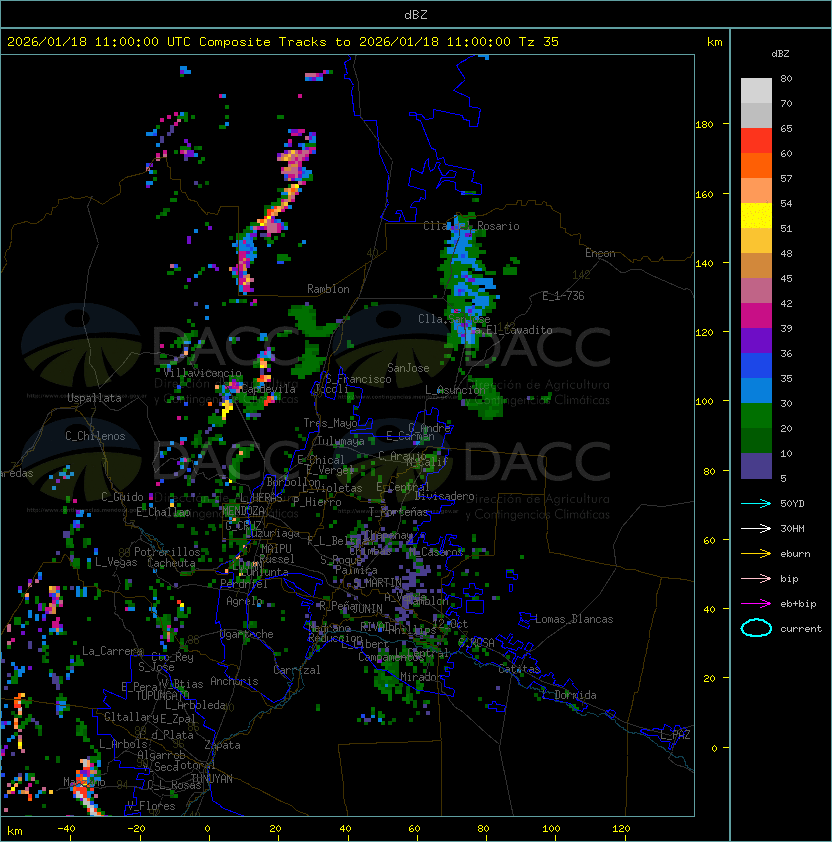Click the pink bip arrow in the legend

coord(756,579)
